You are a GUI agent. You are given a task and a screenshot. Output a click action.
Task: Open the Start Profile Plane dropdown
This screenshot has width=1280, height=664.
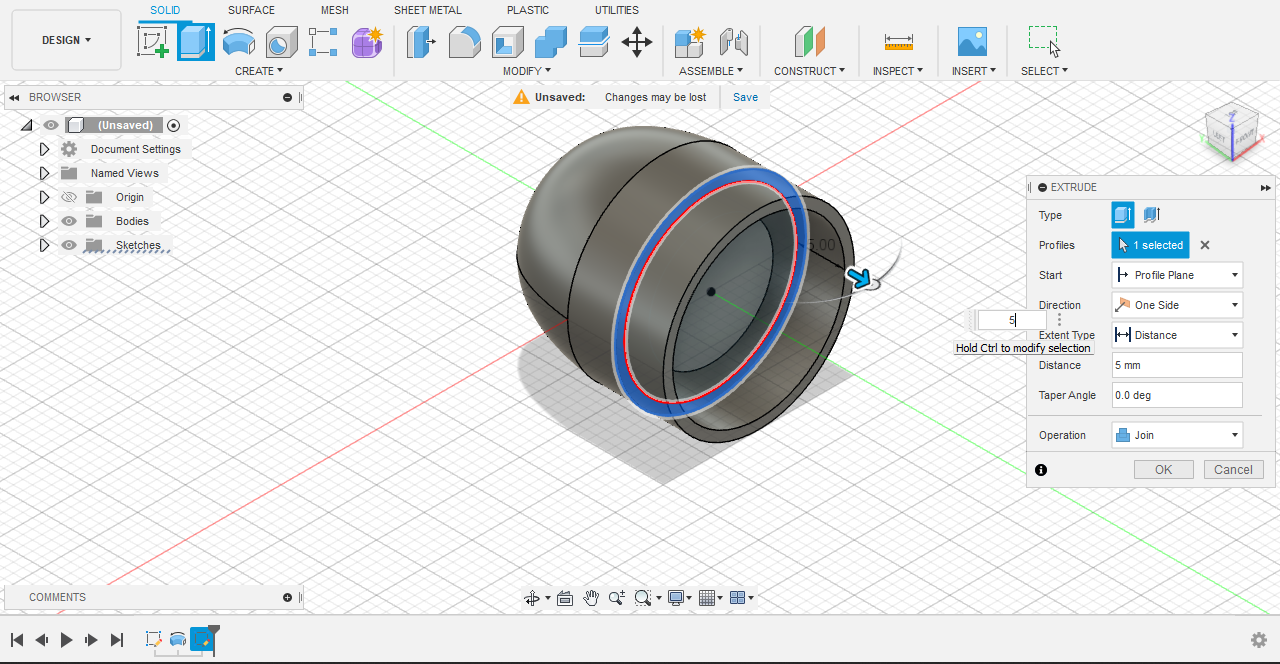click(1177, 275)
